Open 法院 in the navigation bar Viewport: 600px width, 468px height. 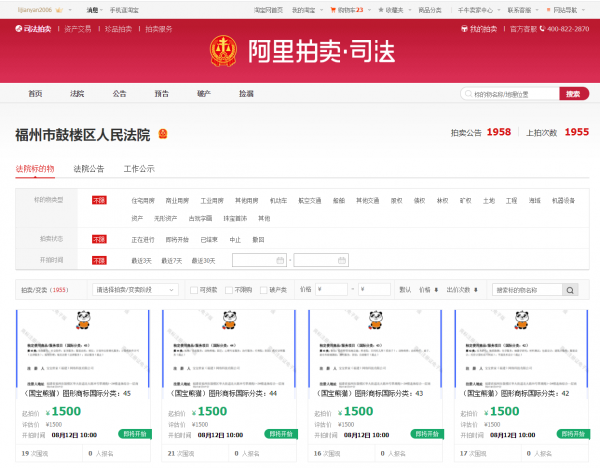pyautogui.click(x=77, y=93)
